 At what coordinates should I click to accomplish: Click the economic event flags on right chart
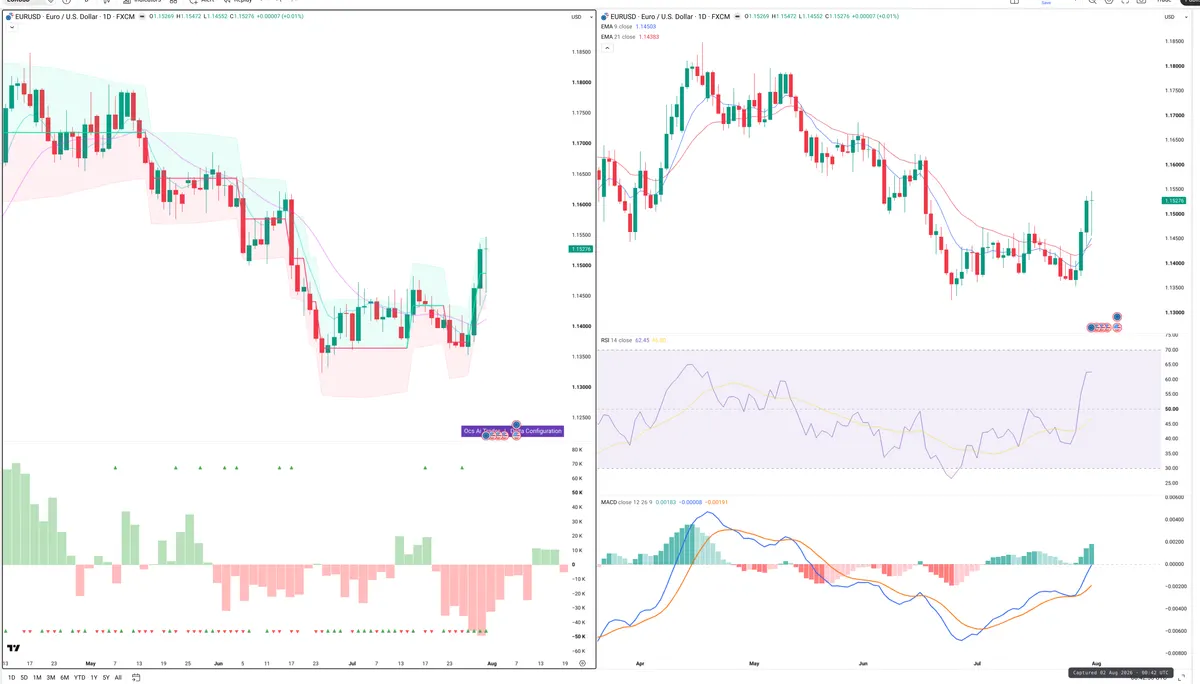tap(1105, 327)
